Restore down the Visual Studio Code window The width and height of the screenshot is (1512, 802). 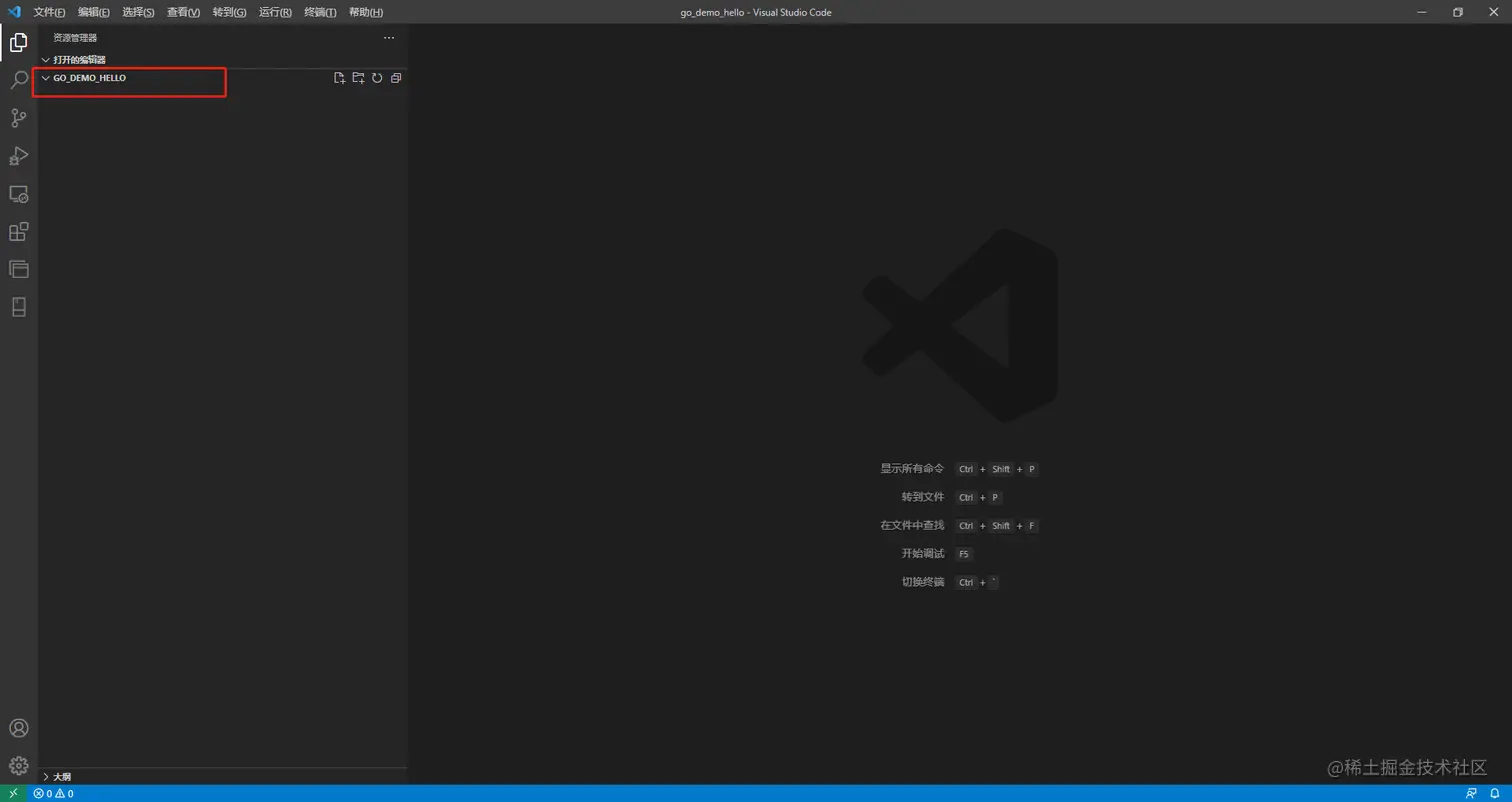coord(1458,12)
